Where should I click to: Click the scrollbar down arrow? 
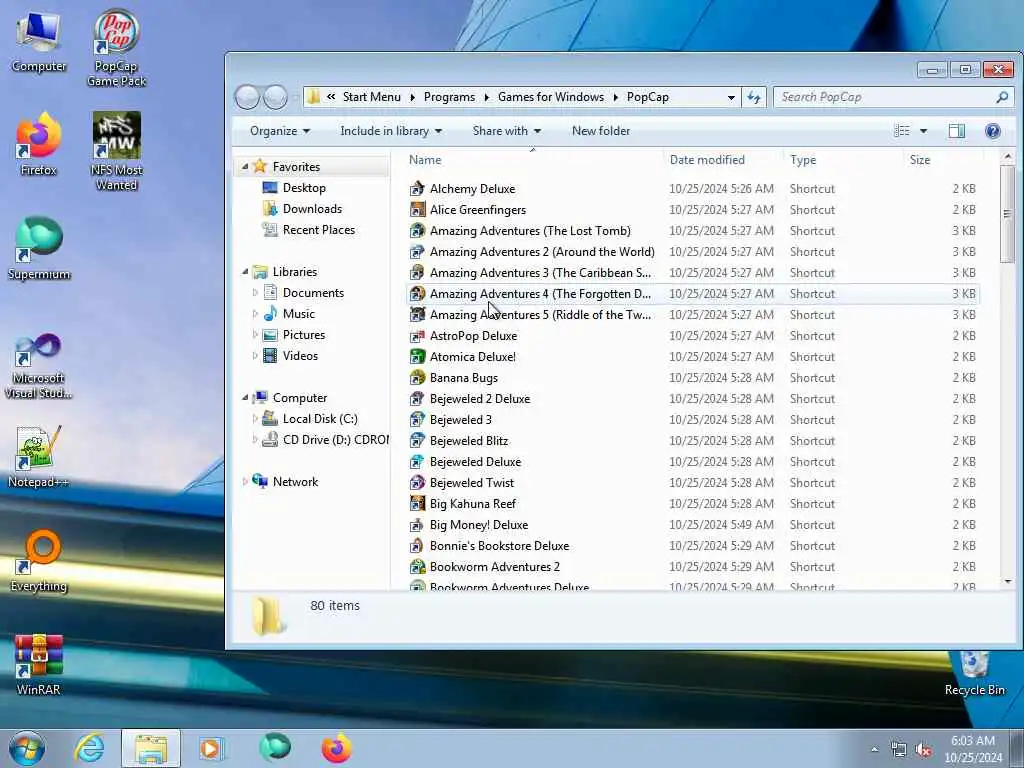click(x=1007, y=581)
